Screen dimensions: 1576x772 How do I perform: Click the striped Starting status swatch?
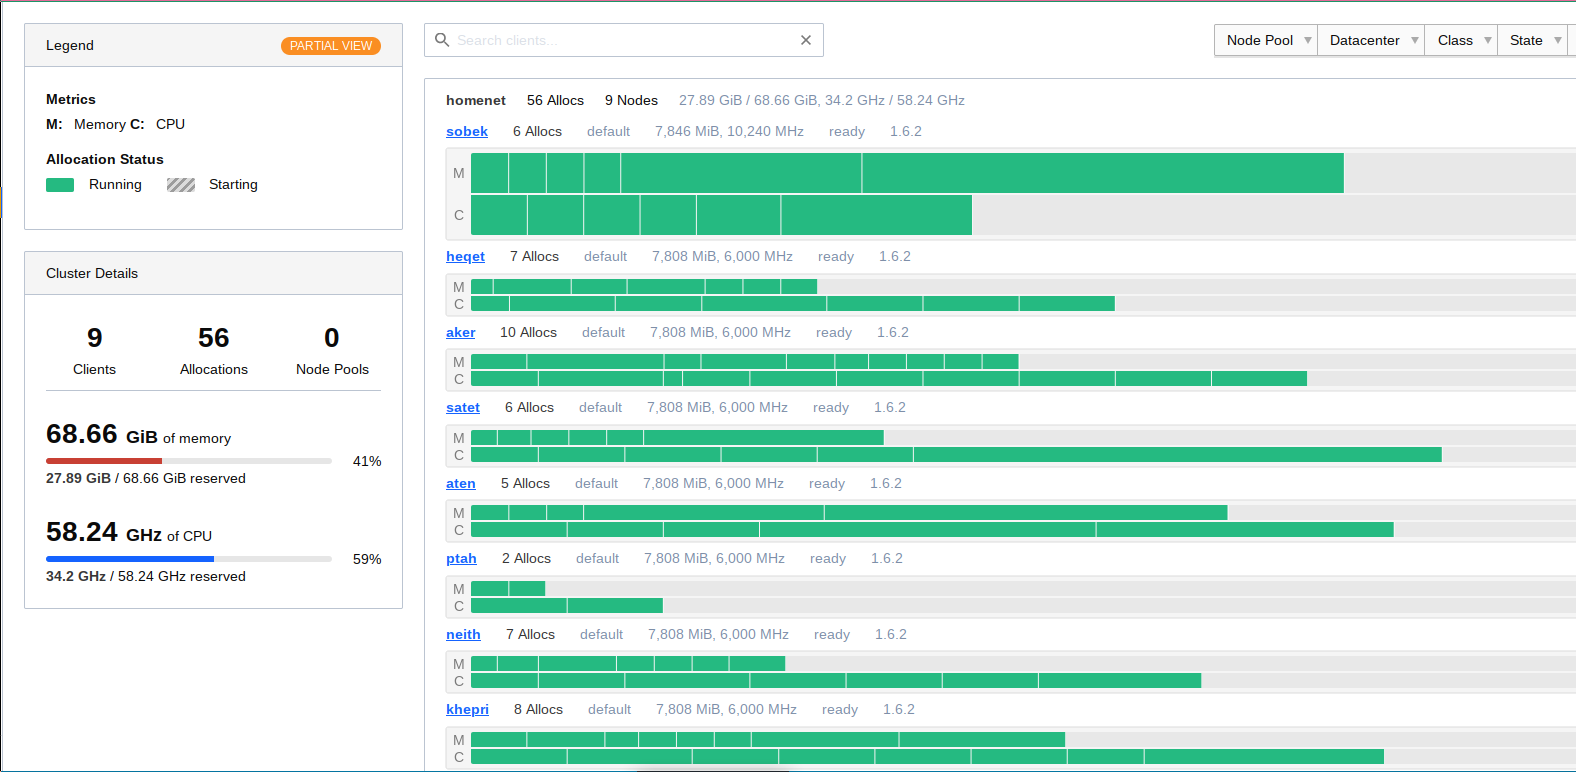(181, 185)
